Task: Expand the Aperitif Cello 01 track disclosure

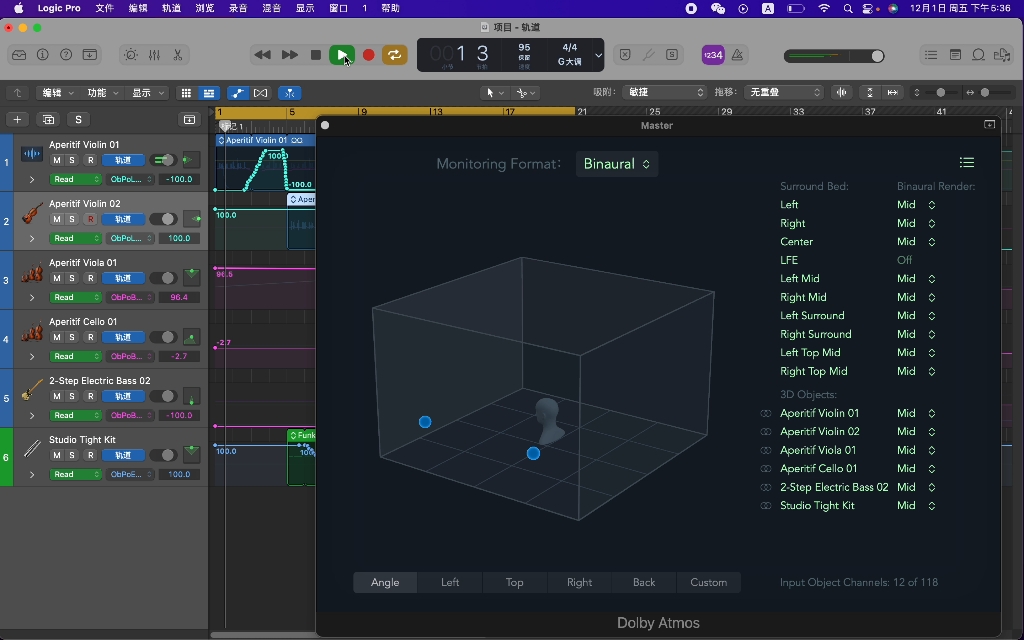Action: click(31, 357)
